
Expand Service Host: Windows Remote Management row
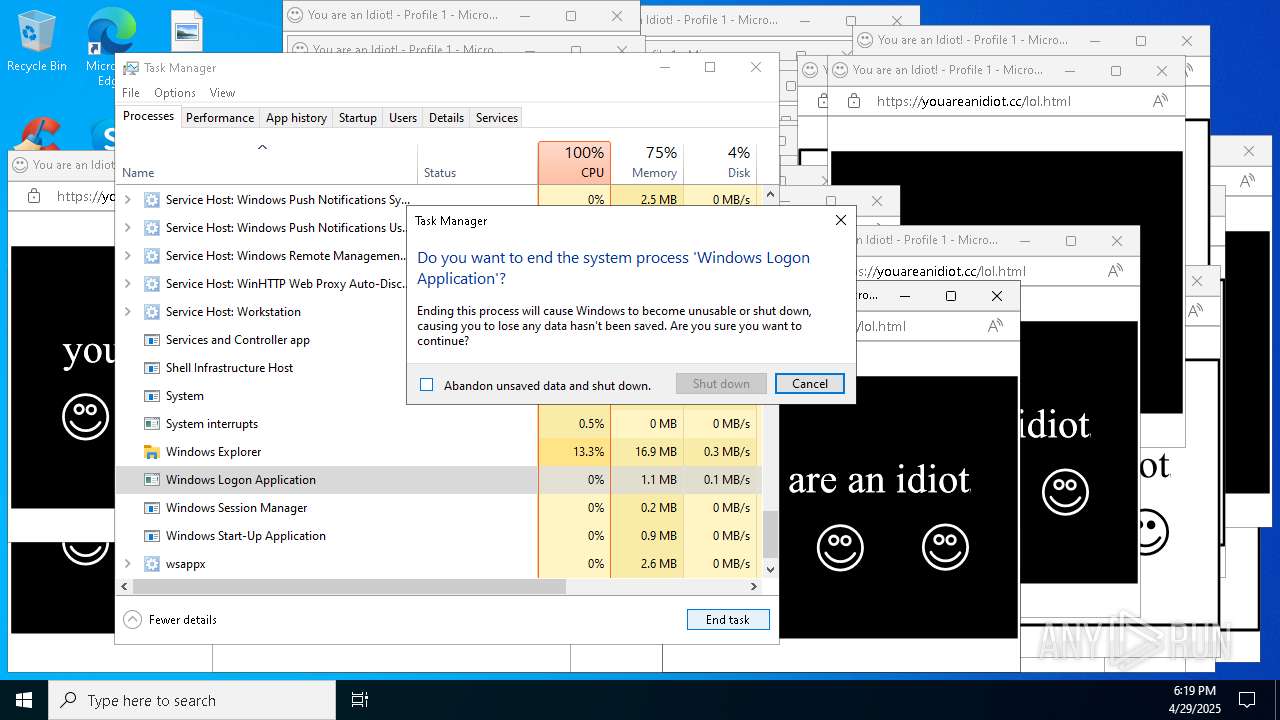pos(127,256)
